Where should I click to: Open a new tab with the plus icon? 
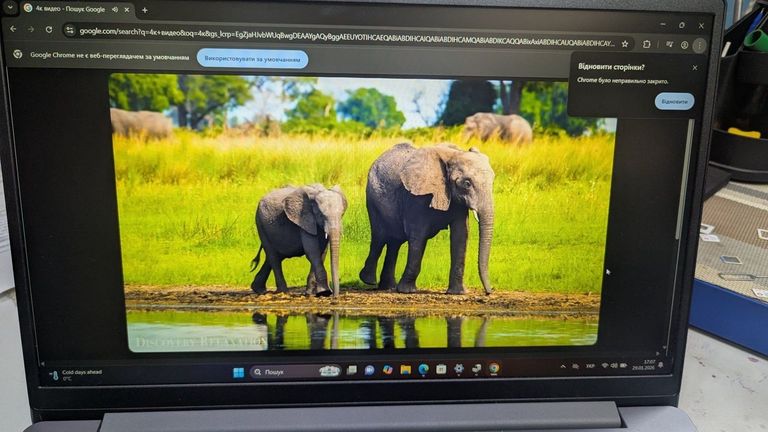point(144,10)
